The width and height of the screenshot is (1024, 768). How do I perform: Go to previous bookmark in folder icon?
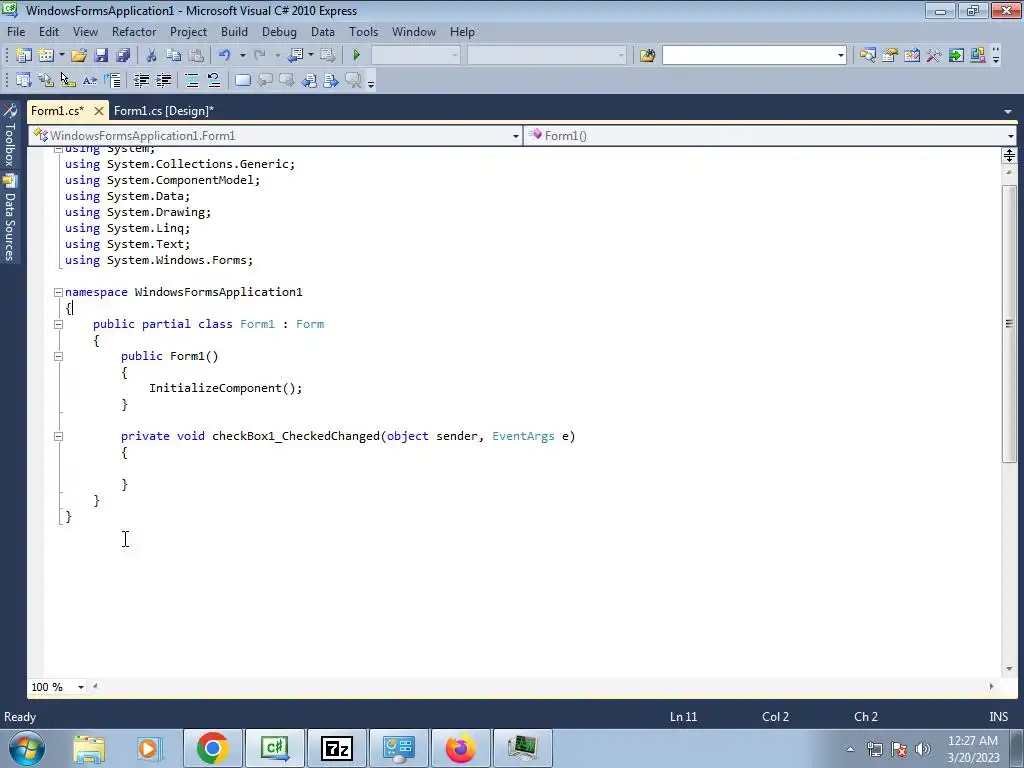310,80
